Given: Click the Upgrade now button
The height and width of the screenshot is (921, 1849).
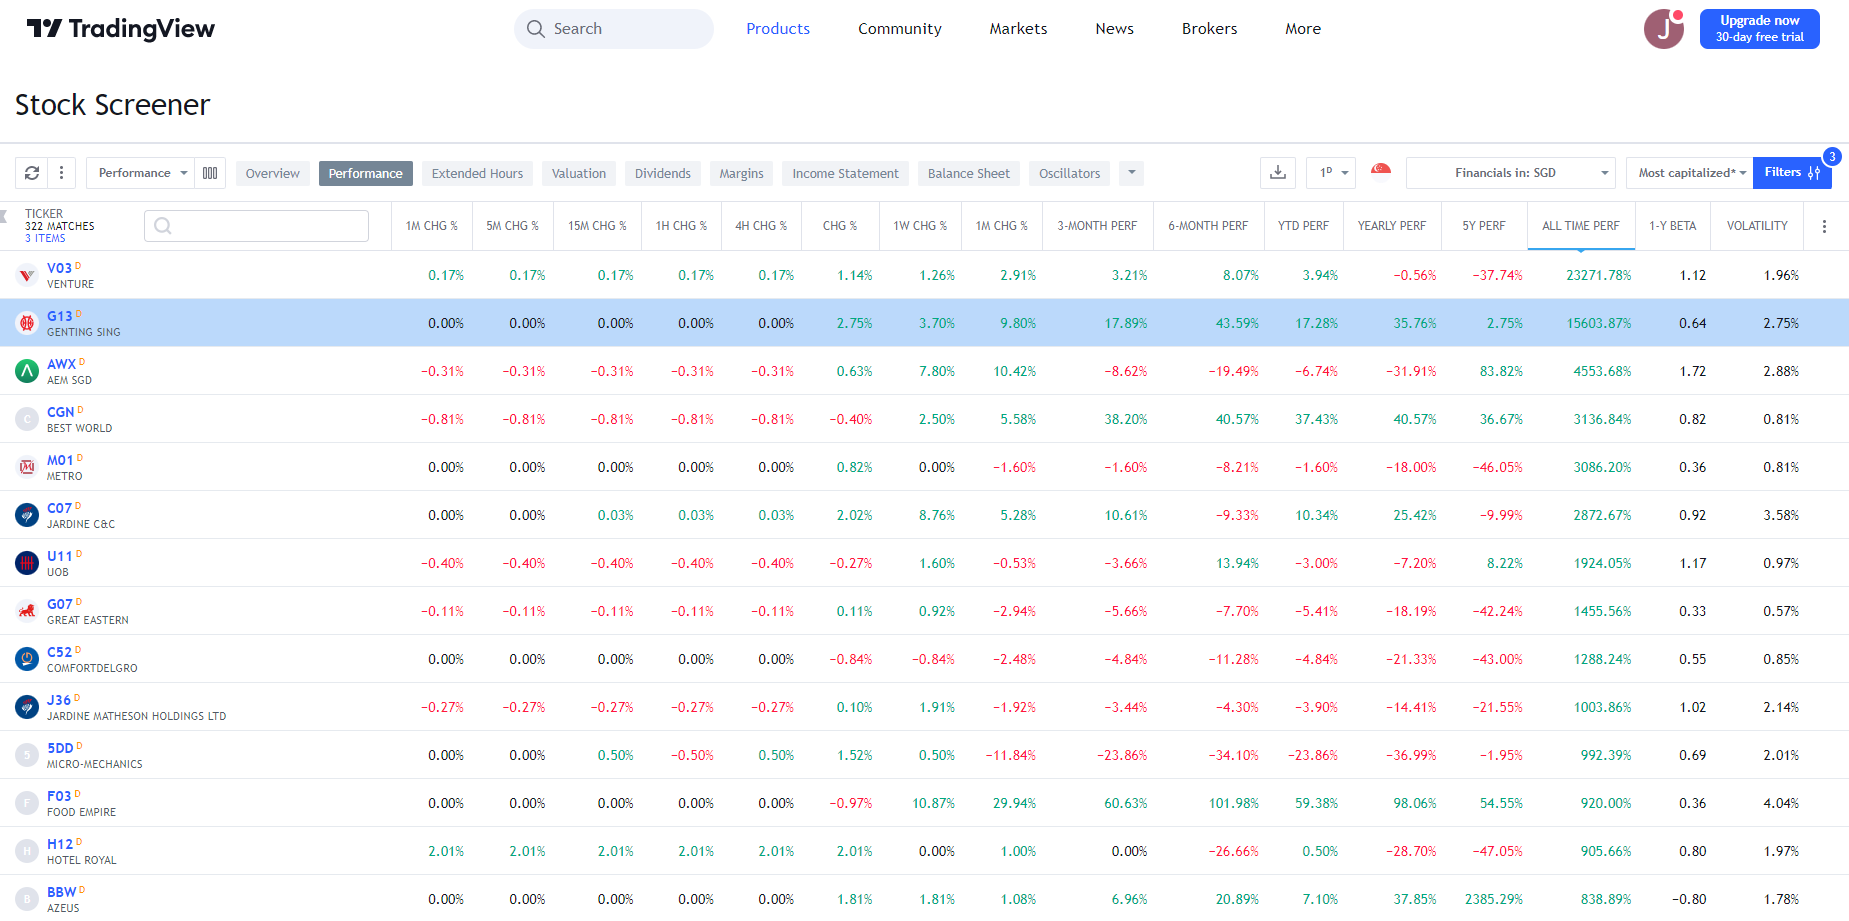Looking at the screenshot, I should [x=1758, y=28].
